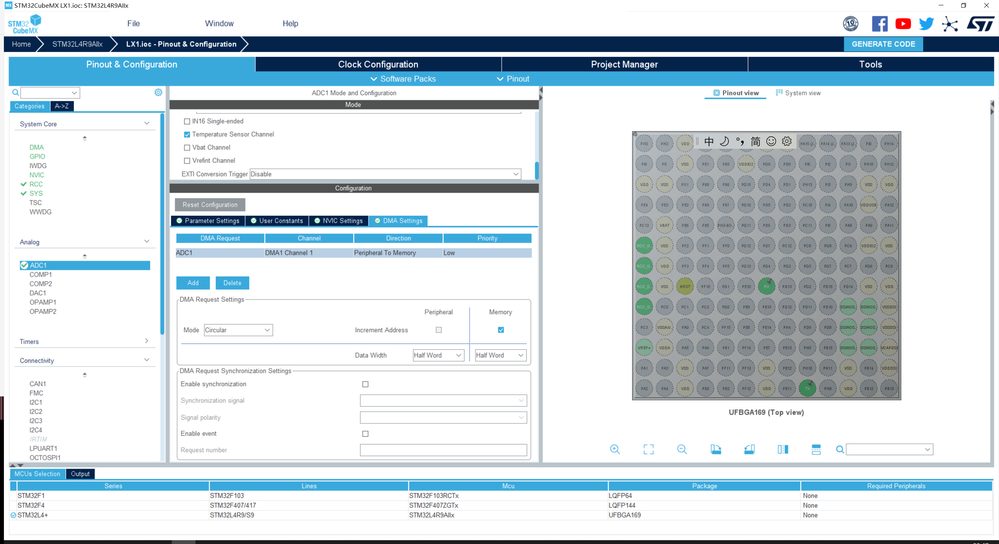Screen dimensions: 999x544
Task: Open the ST Twitter page icon
Action: 926,24
